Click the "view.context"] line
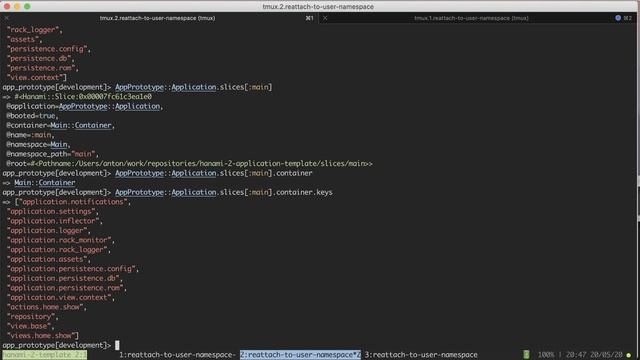Viewport: 640px width, 360px height. pos(37,78)
